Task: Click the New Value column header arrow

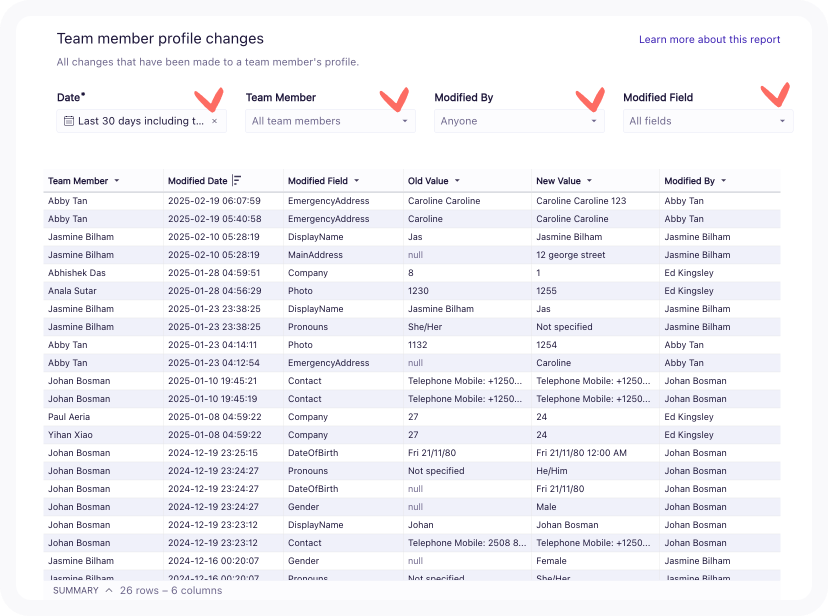Action: (590, 181)
